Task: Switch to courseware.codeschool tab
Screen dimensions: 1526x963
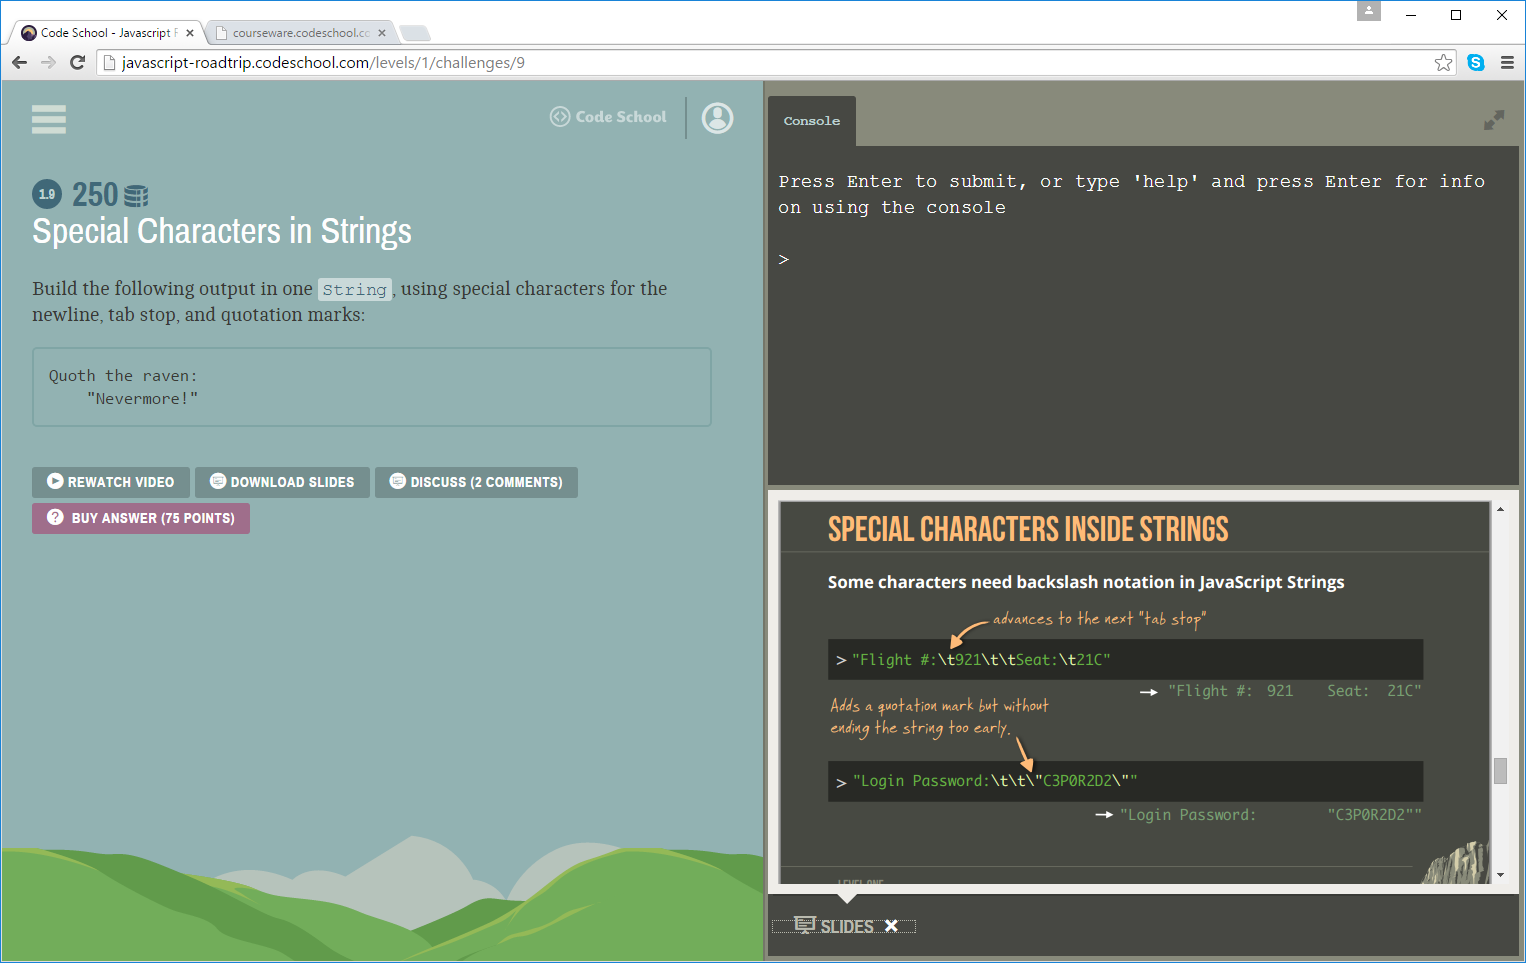Action: point(299,33)
